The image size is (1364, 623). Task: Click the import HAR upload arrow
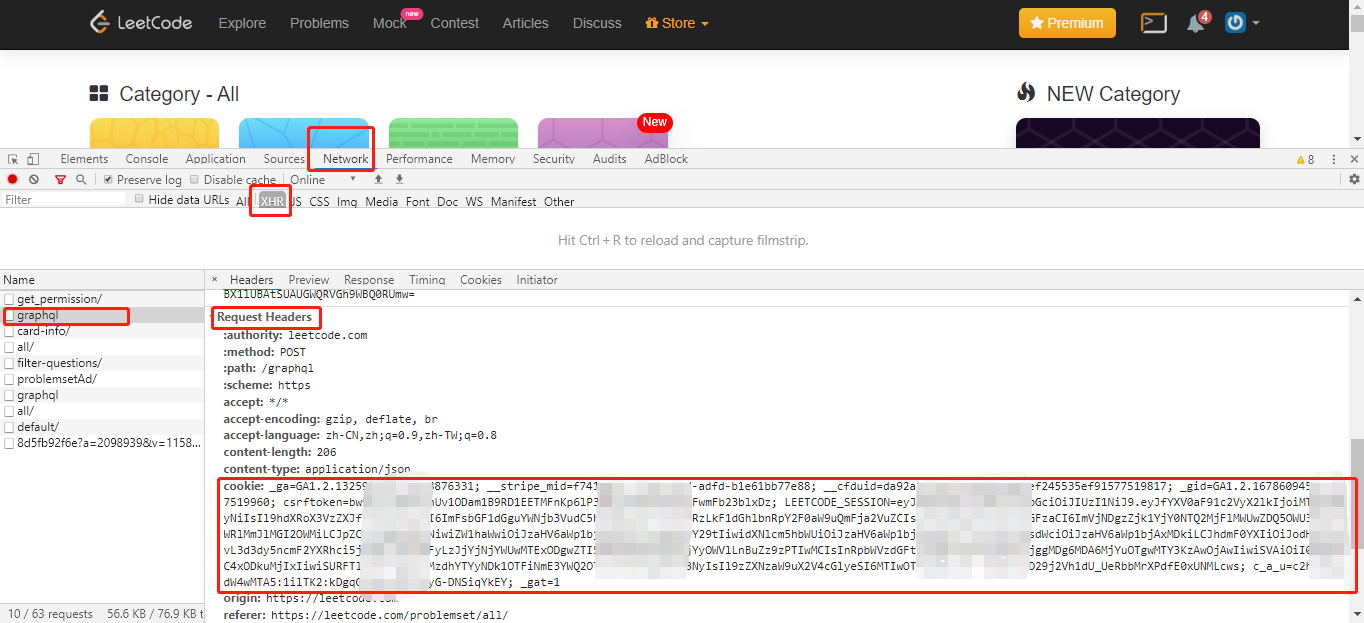click(x=378, y=180)
